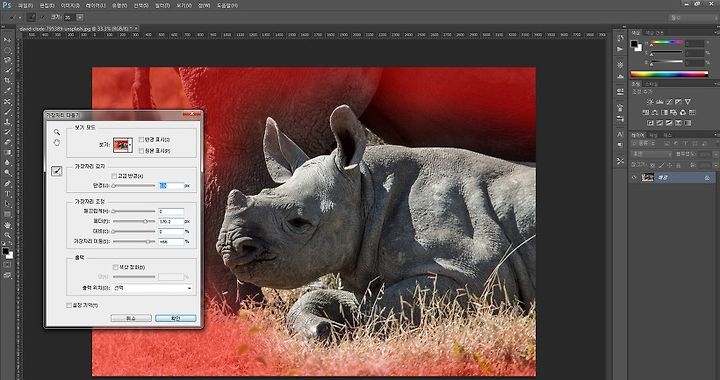Enable Decontaminate Colors (D) checkbox
720x380 pixels.
[x=115, y=267]
